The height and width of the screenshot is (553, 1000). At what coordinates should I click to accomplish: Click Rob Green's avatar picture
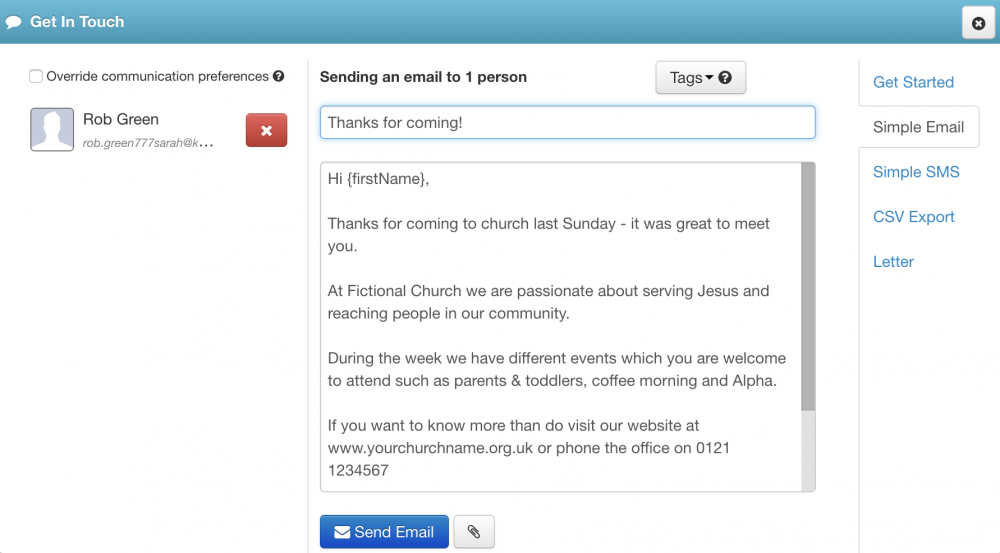pos(52,129)
